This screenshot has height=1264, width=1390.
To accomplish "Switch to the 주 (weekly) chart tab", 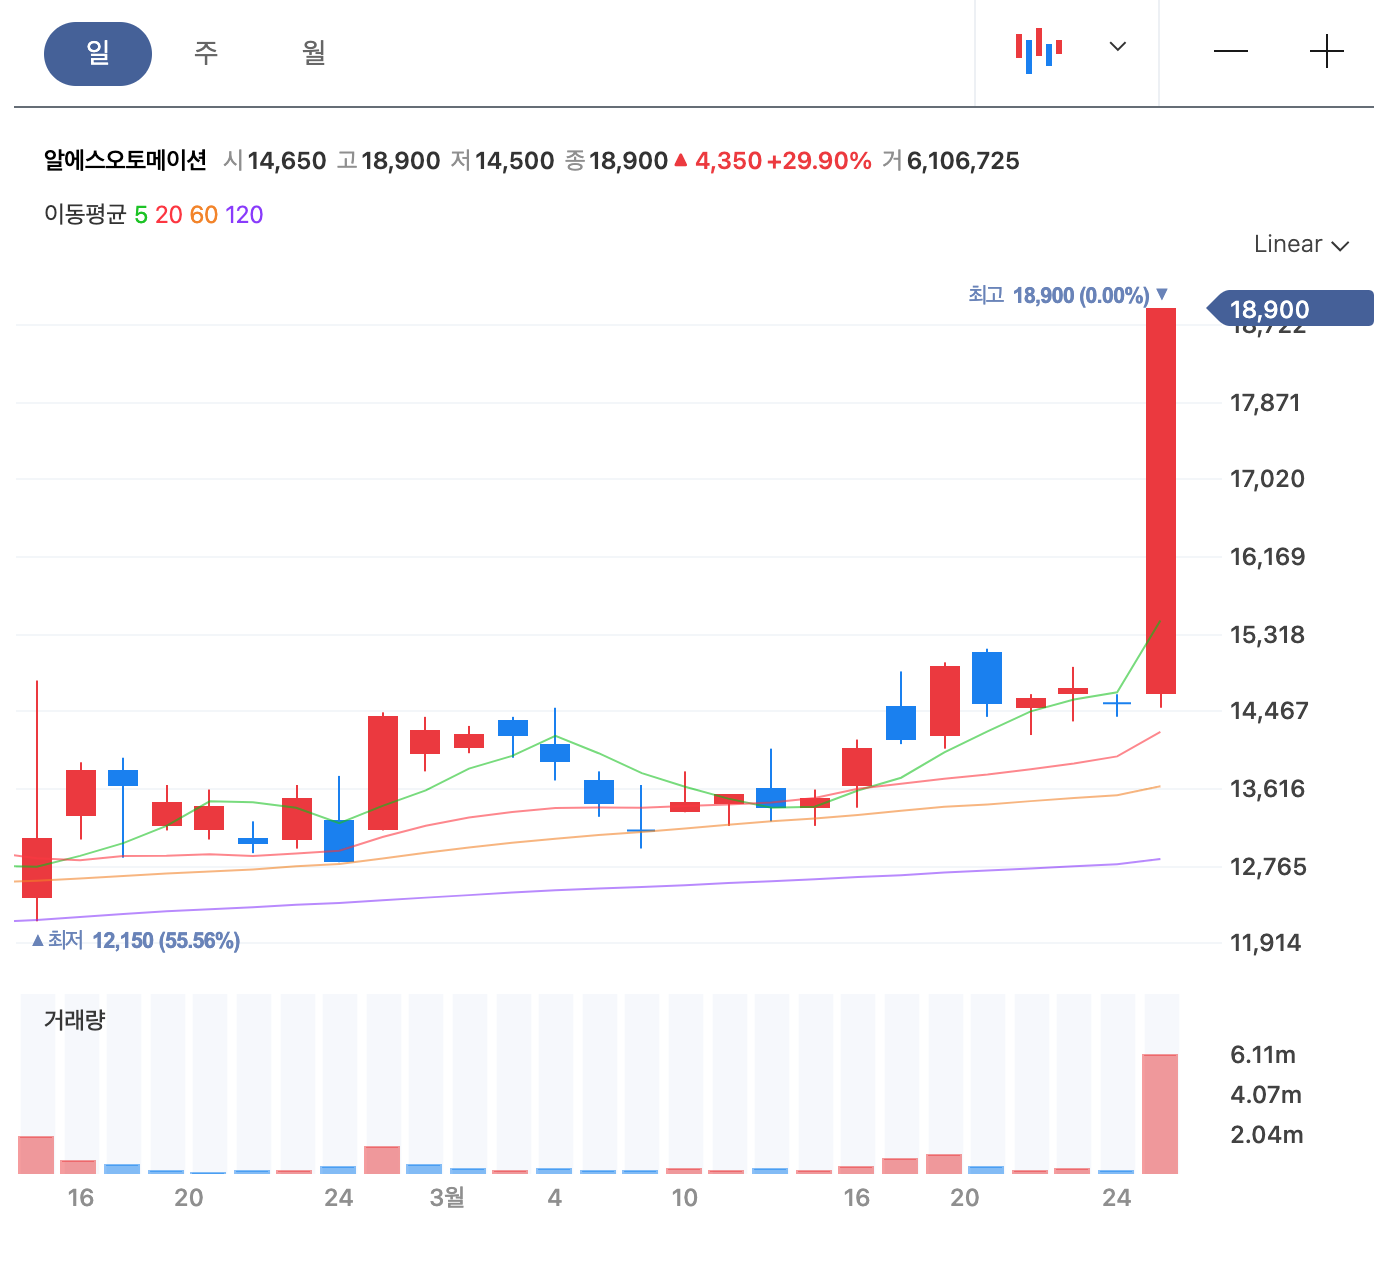I will [206, 52].
